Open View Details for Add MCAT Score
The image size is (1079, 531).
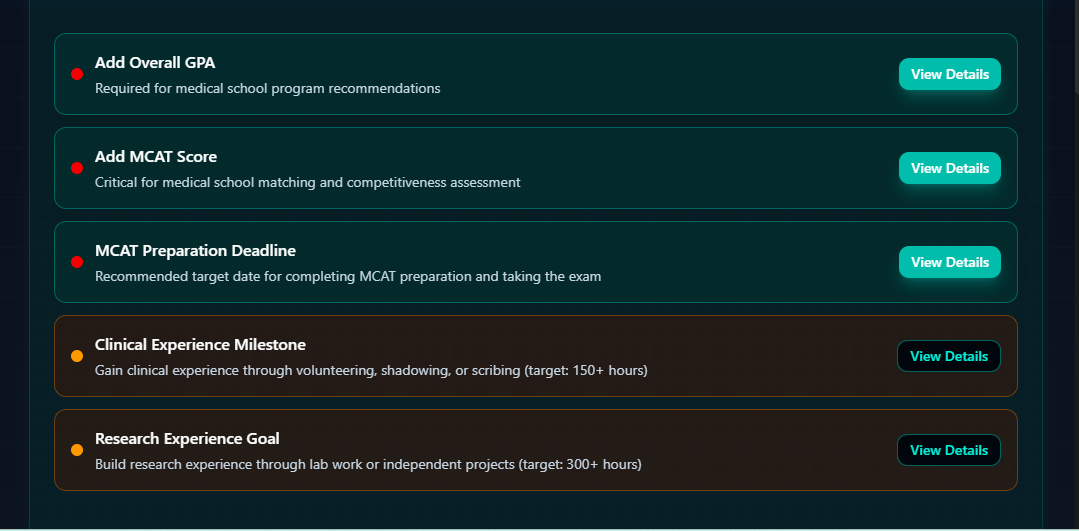click(949, 168)
